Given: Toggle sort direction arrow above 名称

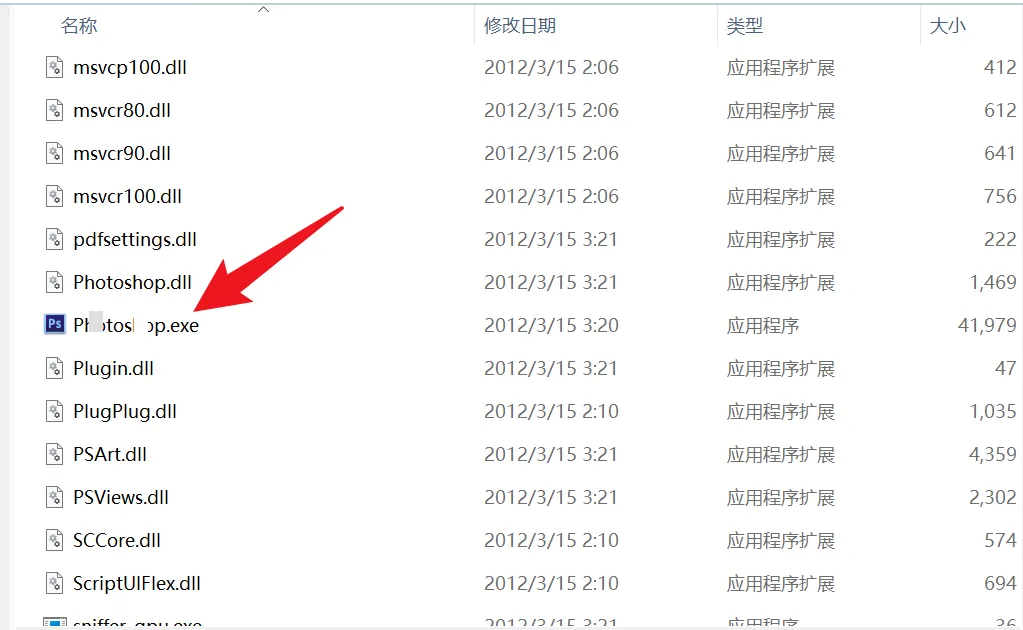Looking at the screenshot, I should 264,9.
